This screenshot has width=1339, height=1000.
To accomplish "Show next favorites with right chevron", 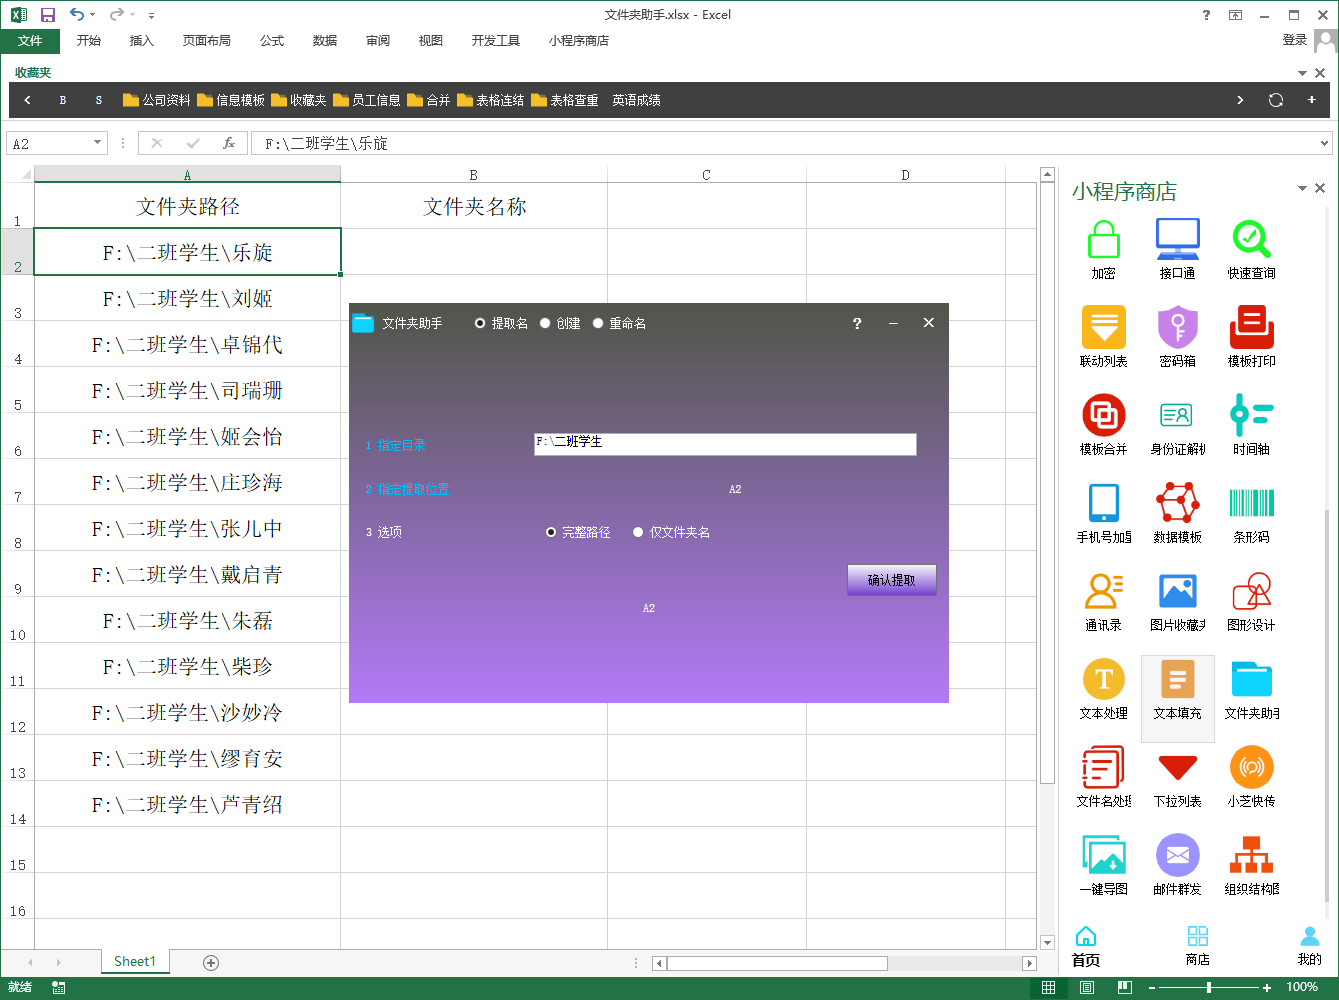I will click(x=1240, y=100).
